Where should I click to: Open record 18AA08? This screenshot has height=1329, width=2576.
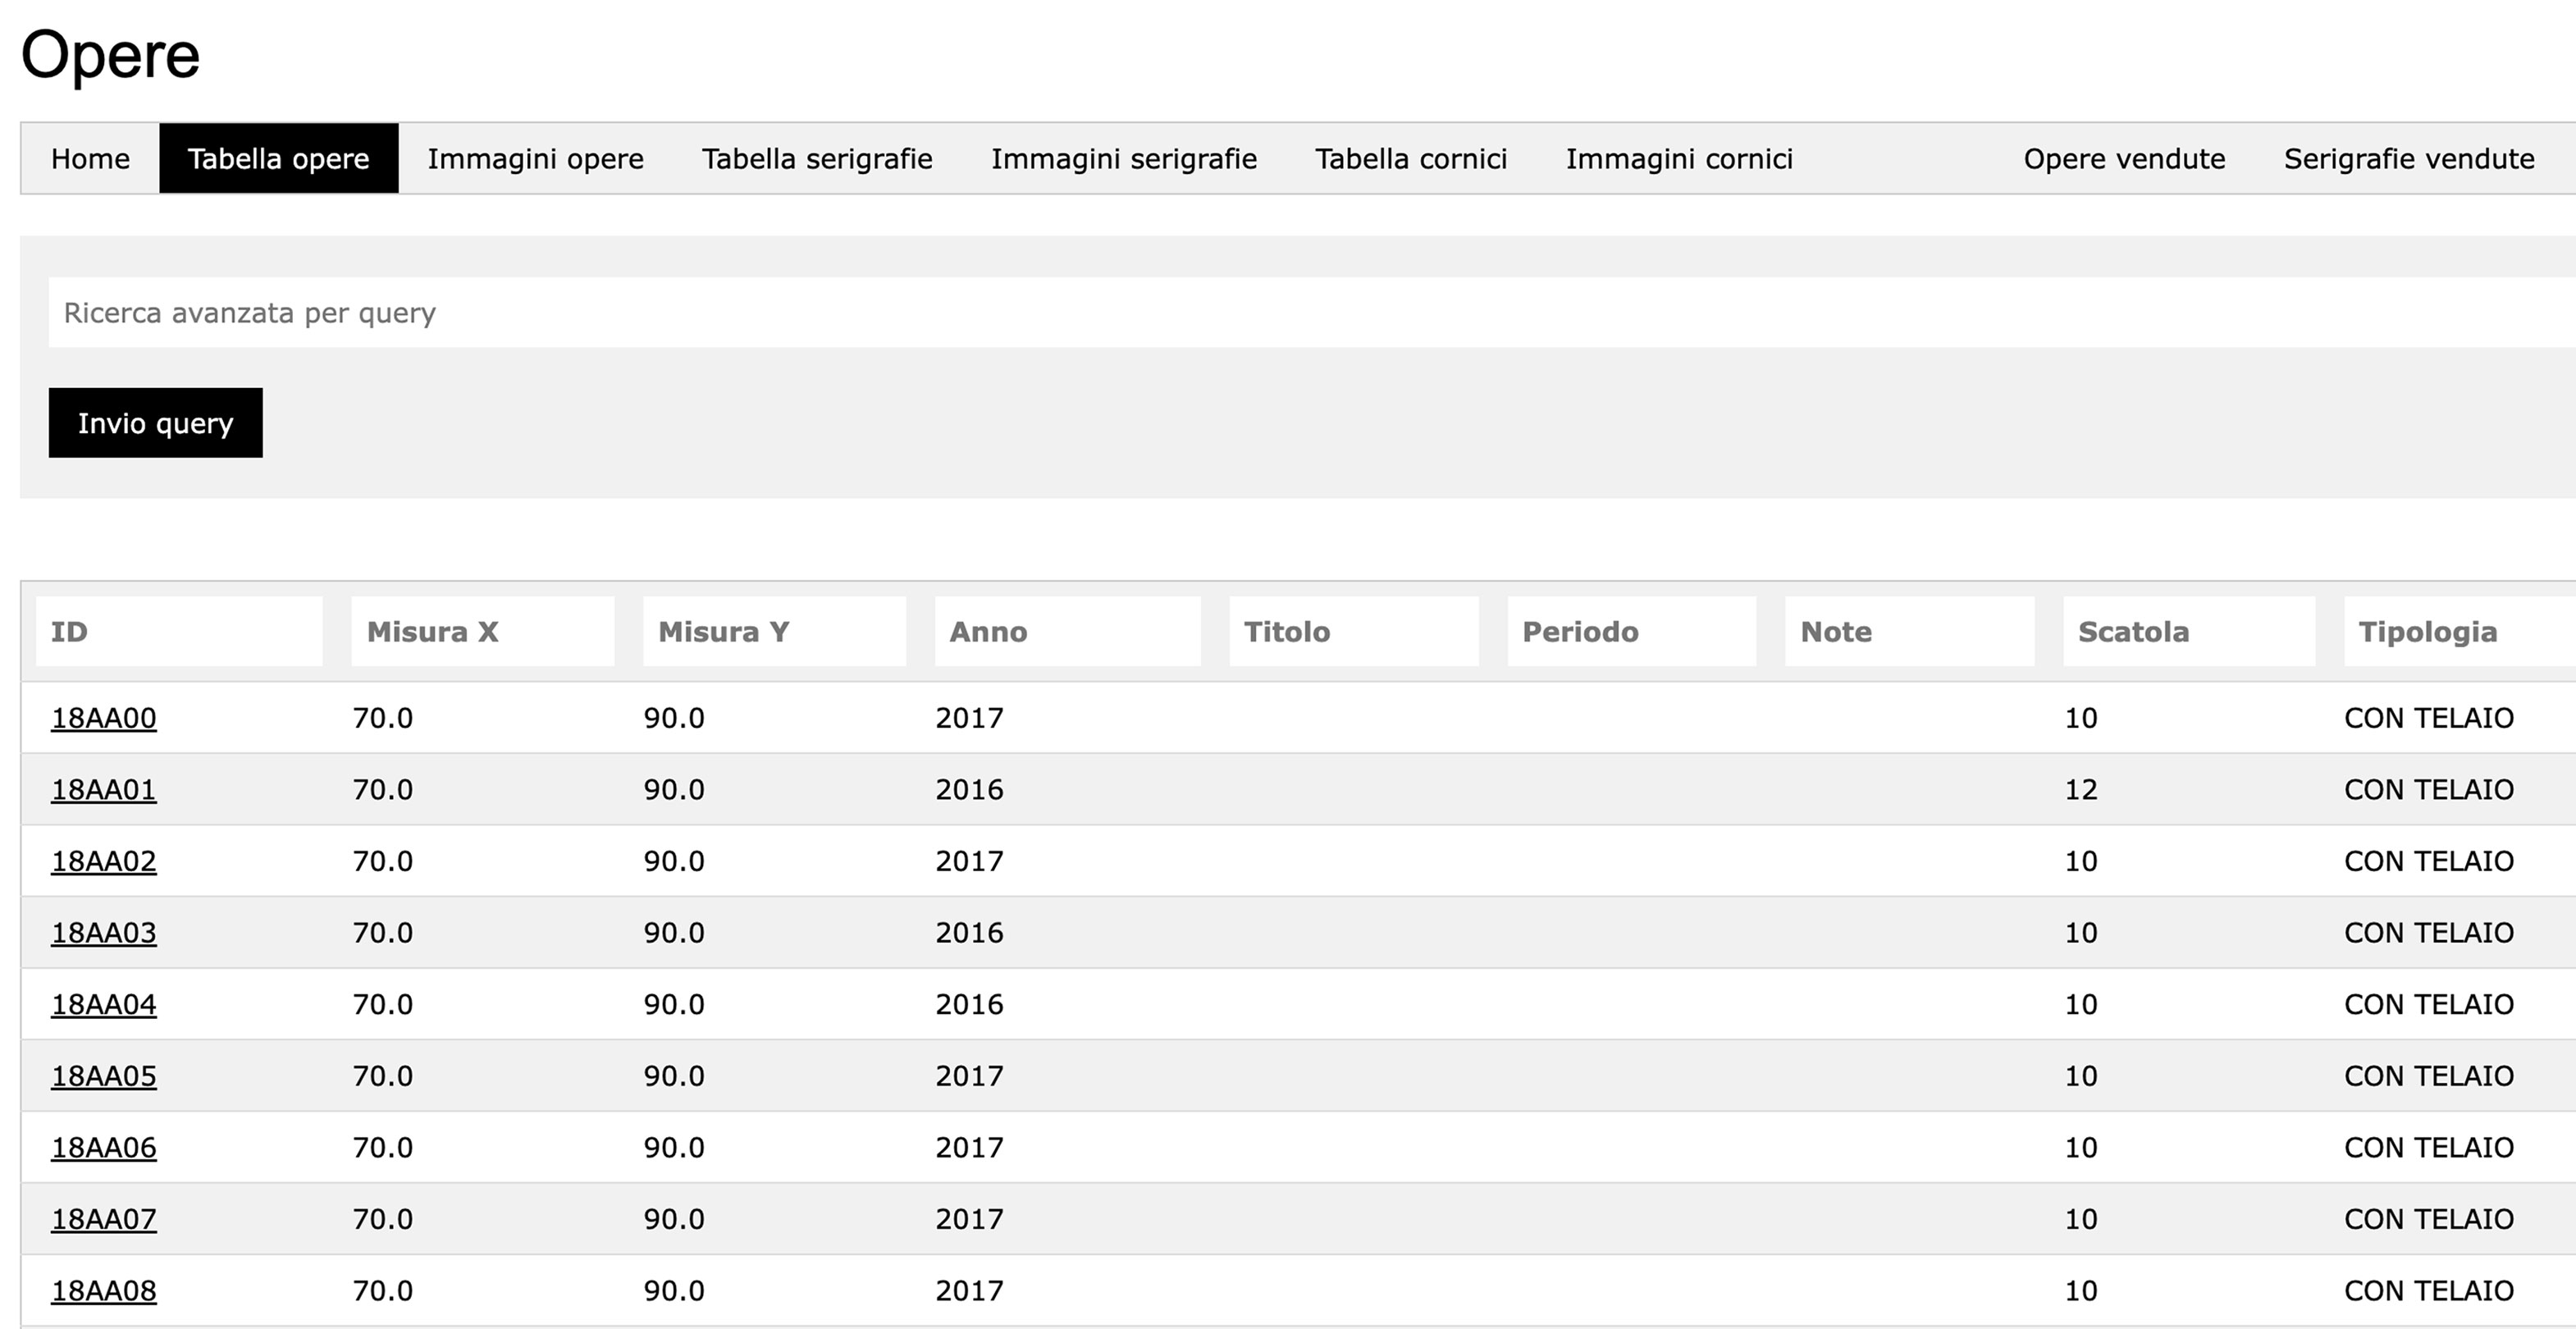coord(104,1291)
